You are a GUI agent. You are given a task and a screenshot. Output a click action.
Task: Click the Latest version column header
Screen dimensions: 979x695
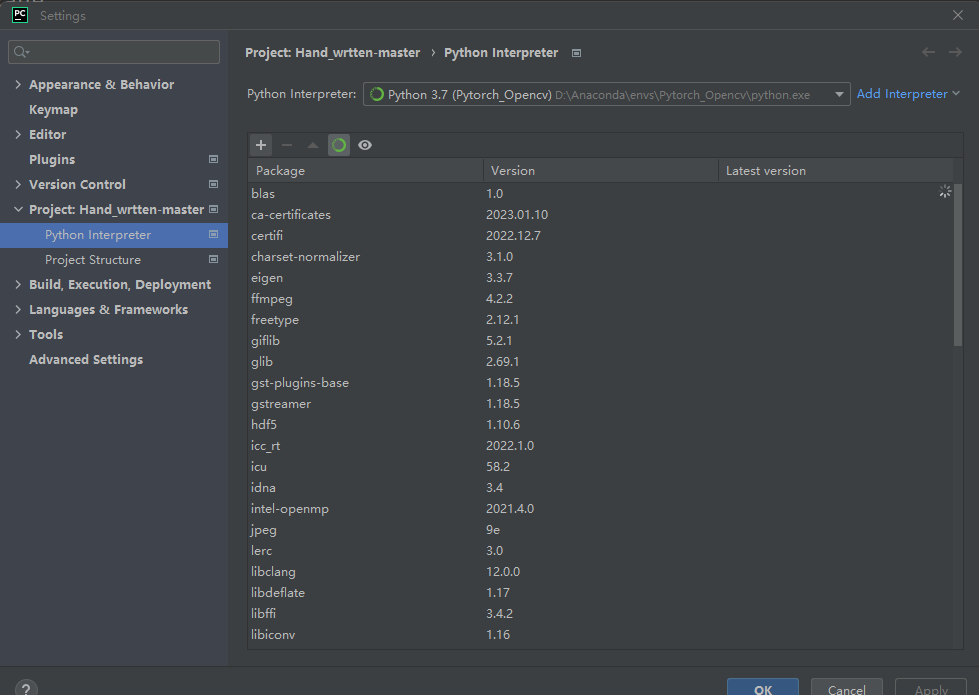[836, 170]
